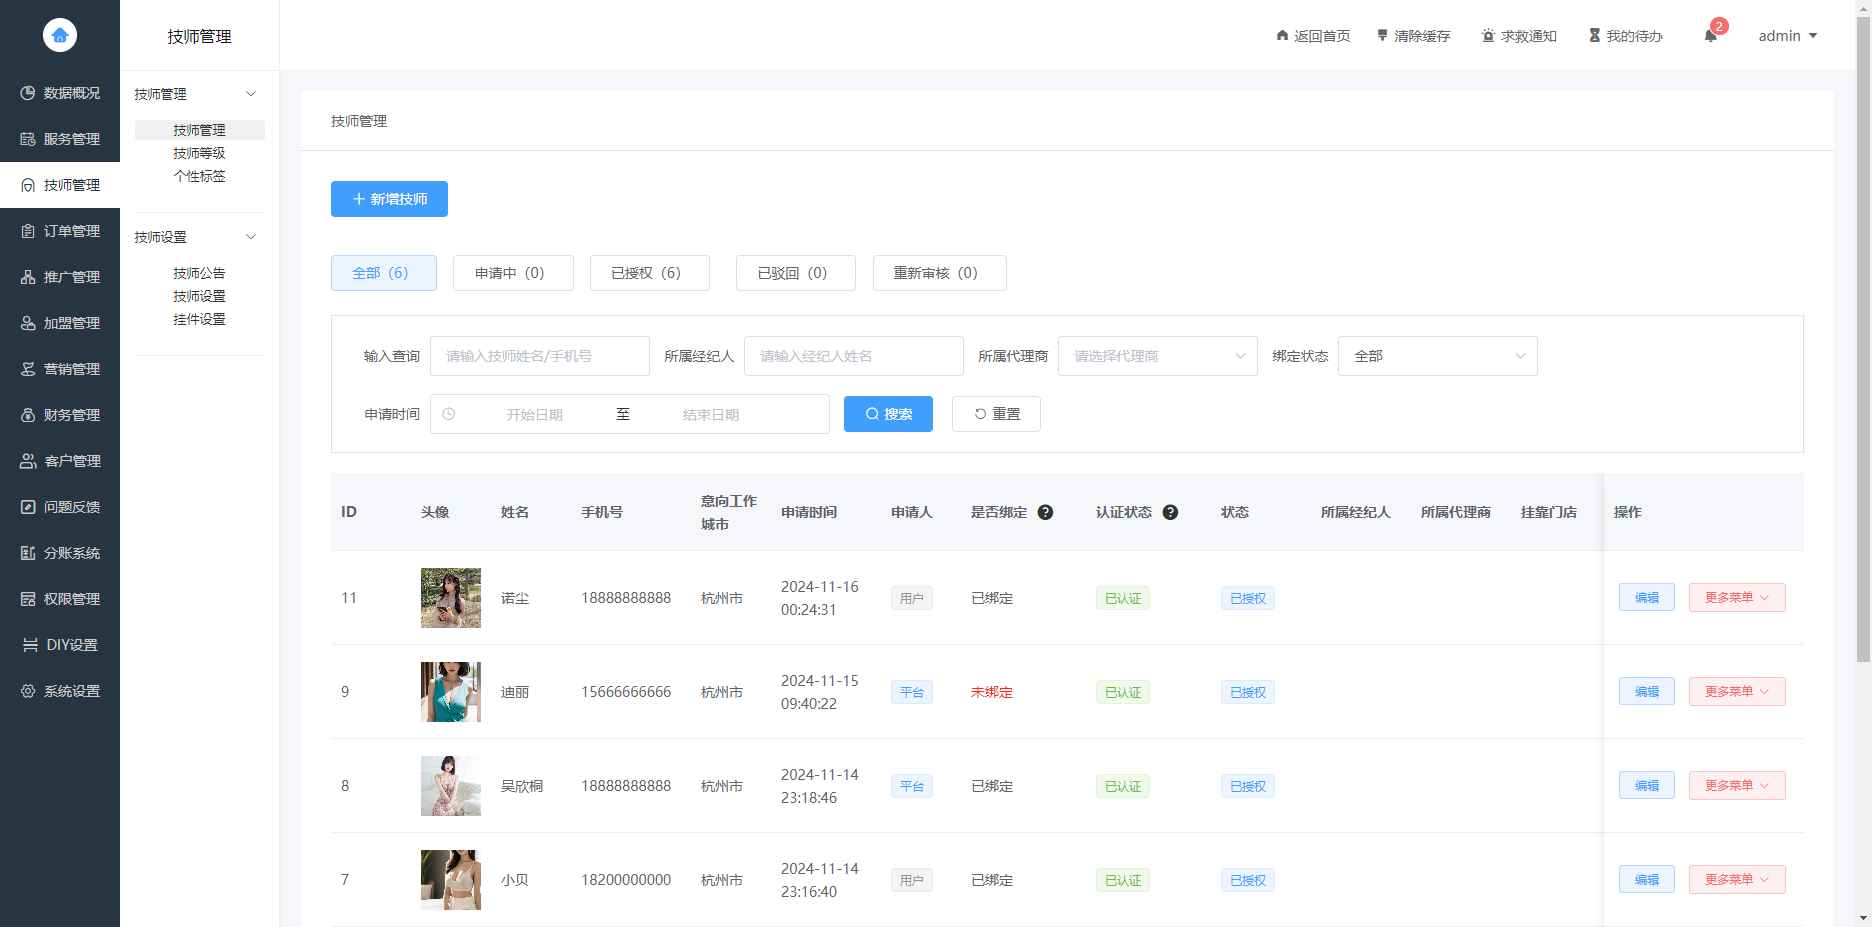1872x927 pixels.
Task: Open 更多菜单 for technician 诺尘
Action: click(1737, 597)
